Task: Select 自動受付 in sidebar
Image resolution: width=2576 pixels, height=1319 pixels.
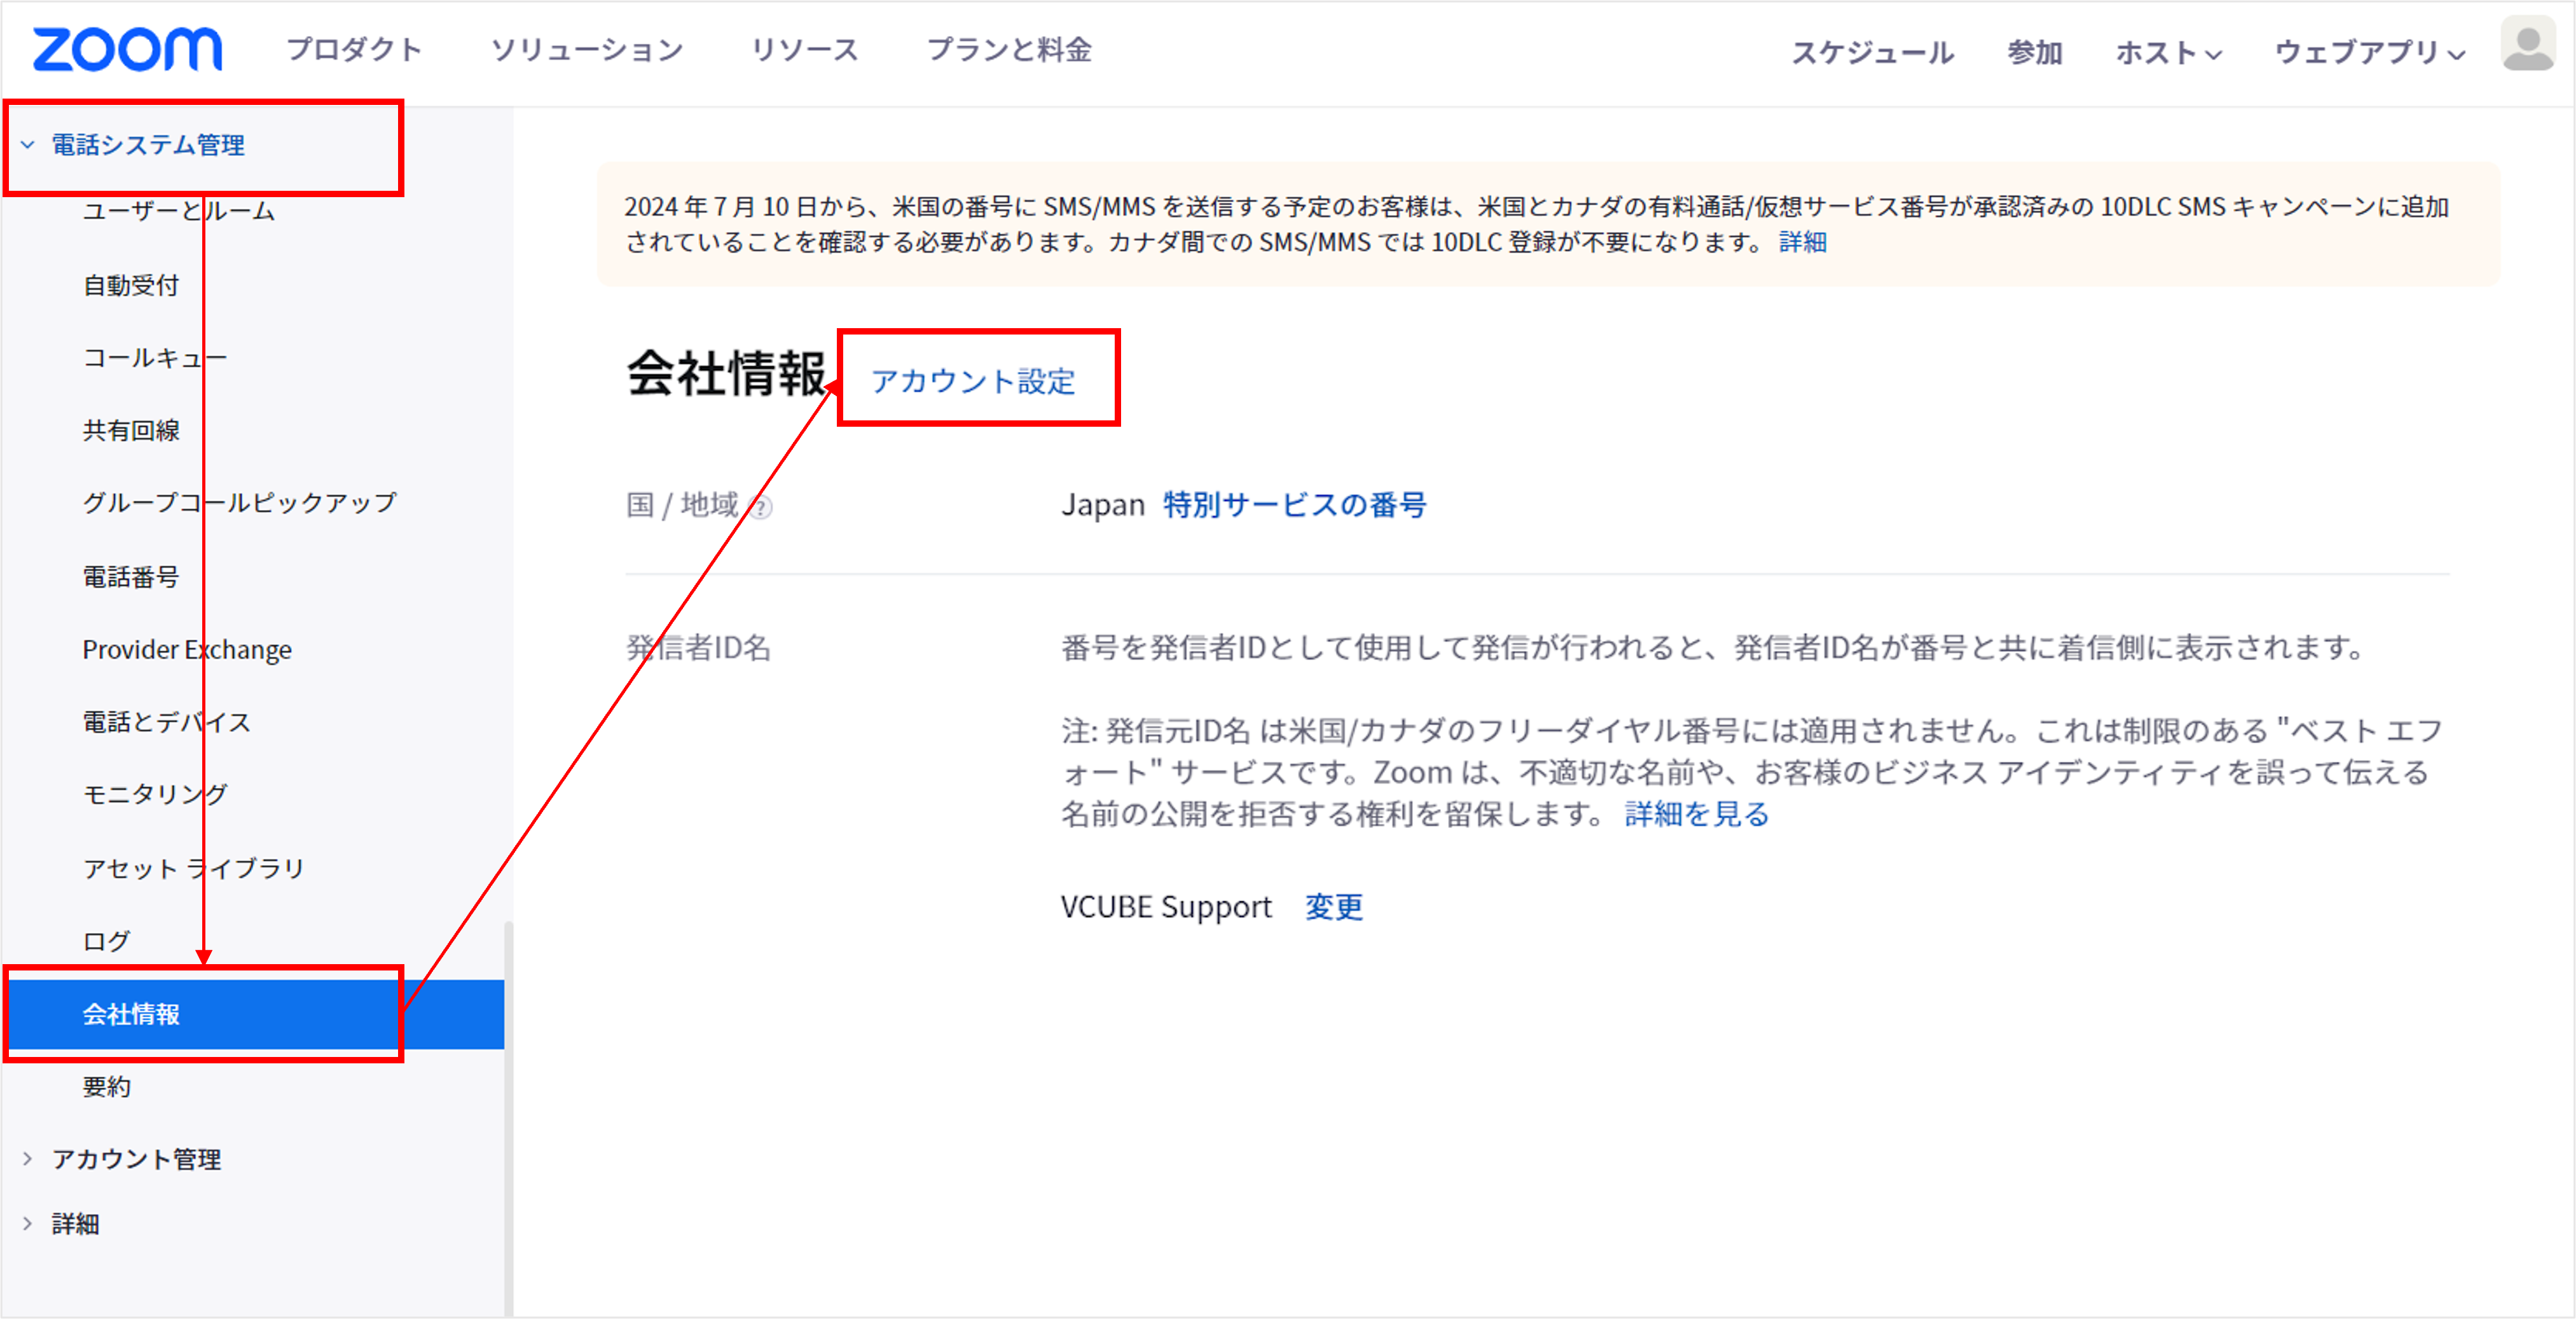Action: pyautogui.click(x=131, y=285)
